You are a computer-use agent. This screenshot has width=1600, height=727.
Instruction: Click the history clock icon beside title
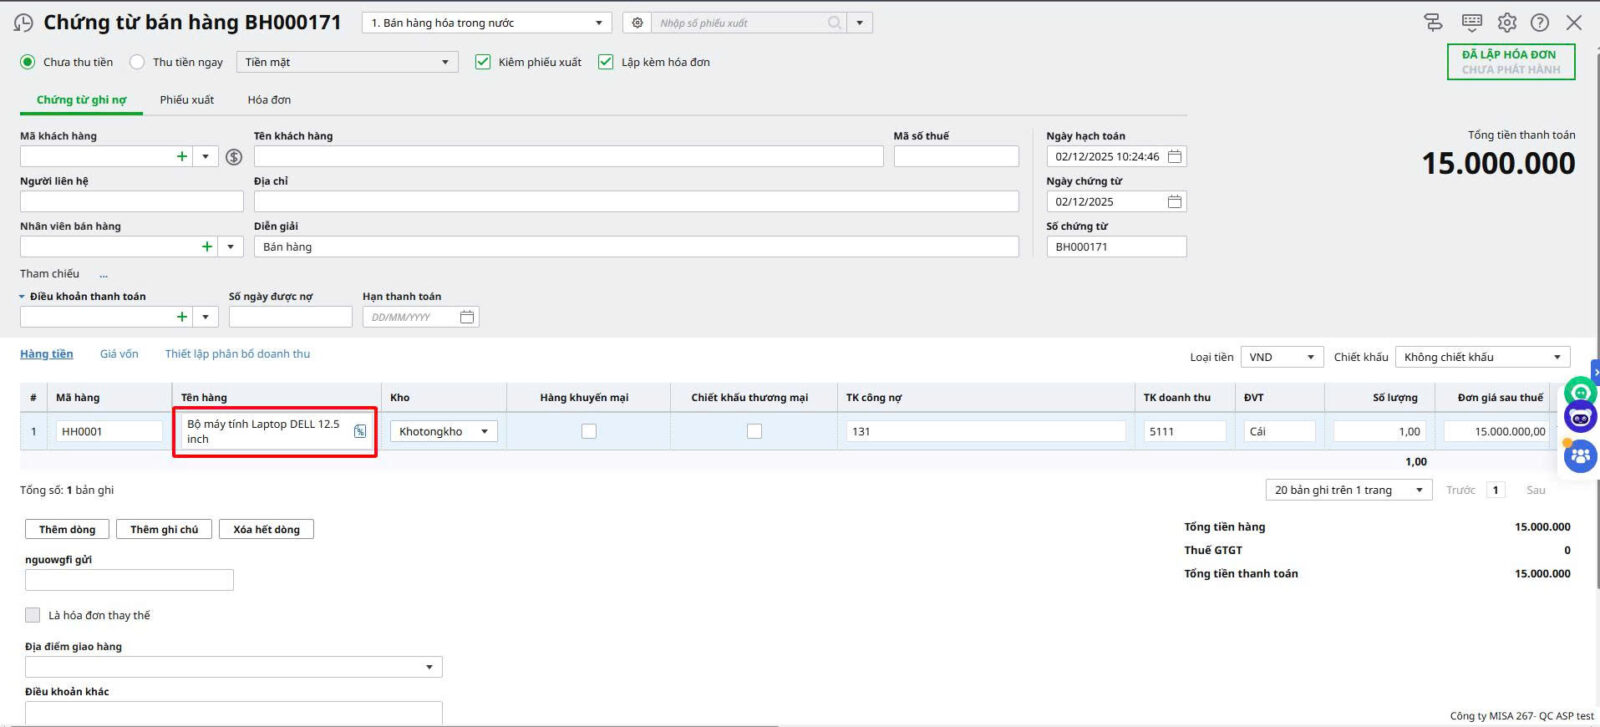pyautogui.click(x=23, y=23)
